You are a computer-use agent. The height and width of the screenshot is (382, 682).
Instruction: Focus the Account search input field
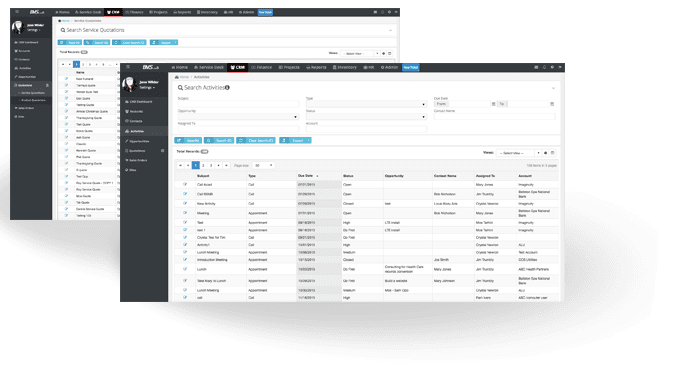(x=366, y=129)
